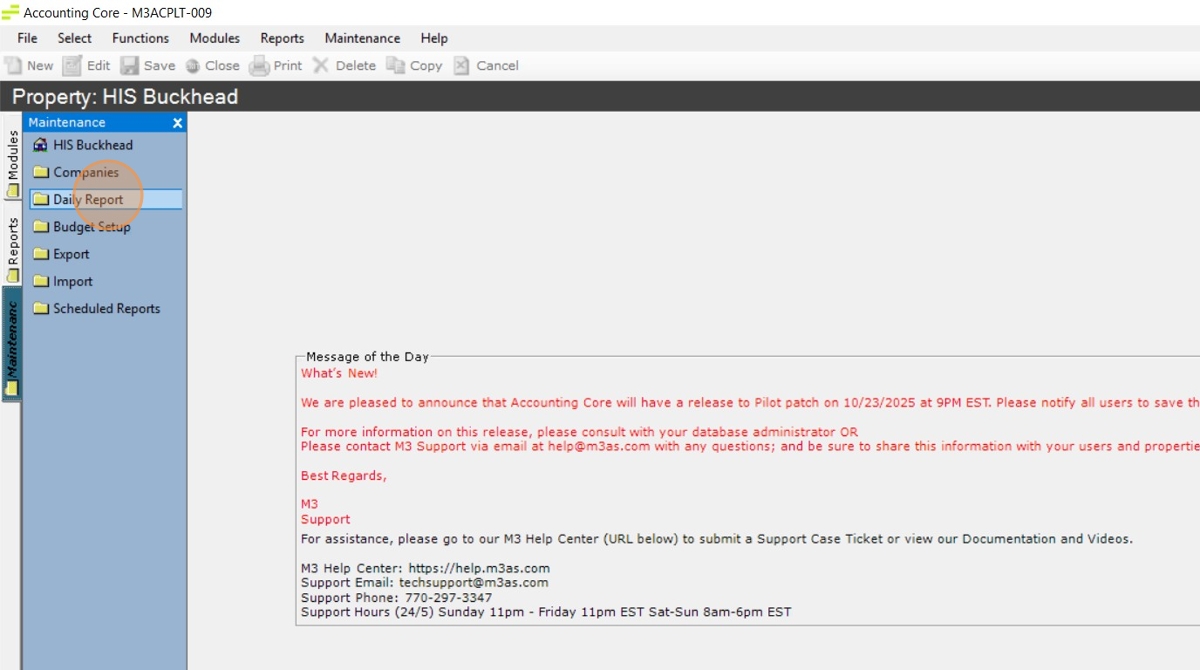Click the Delete X icon
The image size is (1200, 670).
[321, 66]
